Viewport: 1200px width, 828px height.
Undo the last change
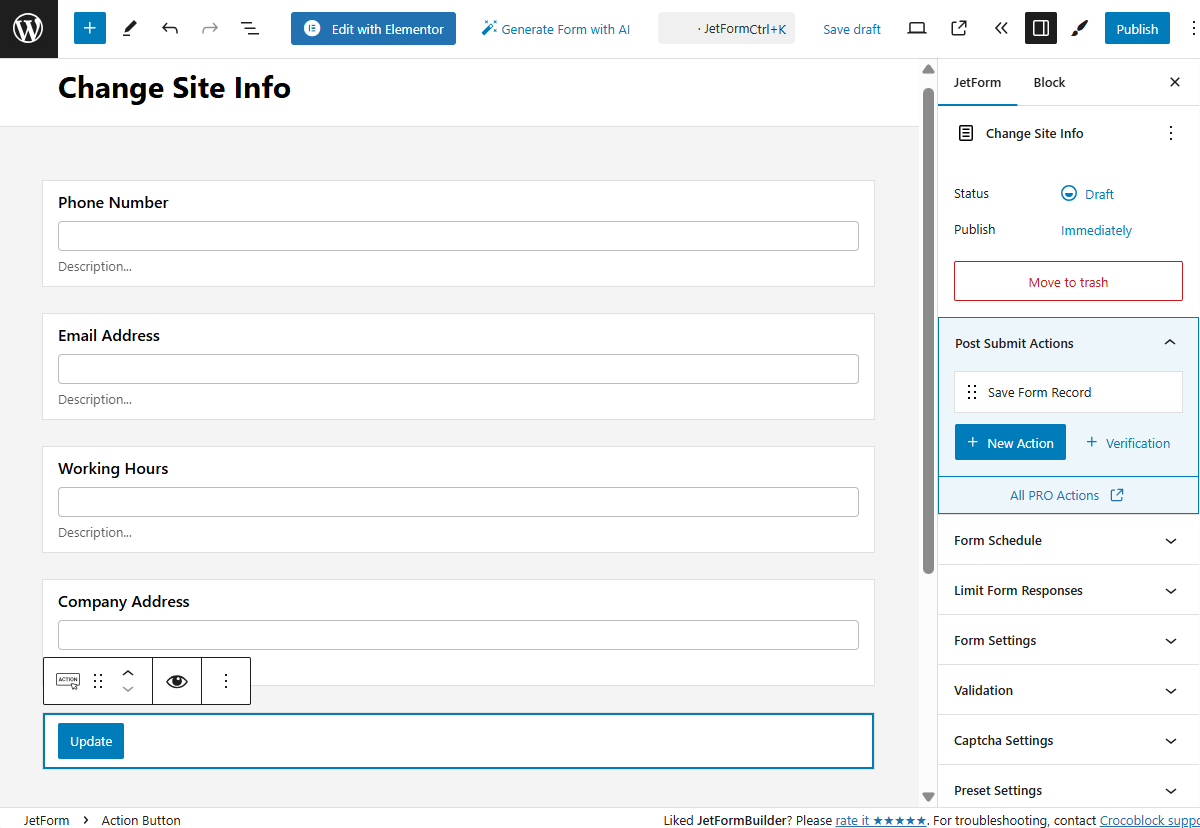tap(169, 28)
